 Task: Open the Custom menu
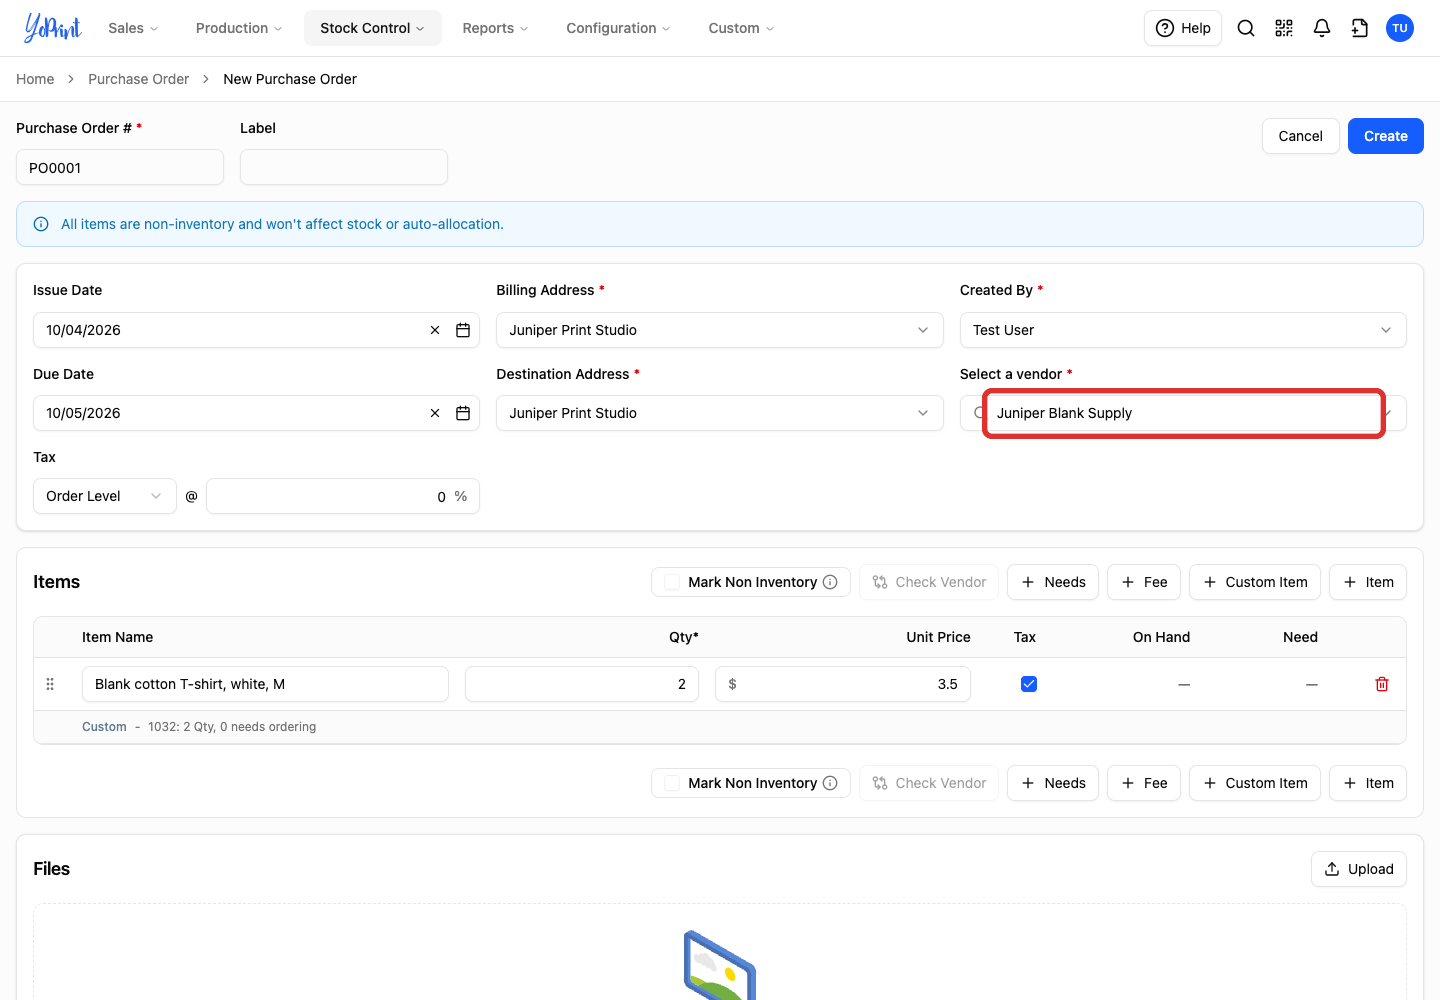click(741, 28)
